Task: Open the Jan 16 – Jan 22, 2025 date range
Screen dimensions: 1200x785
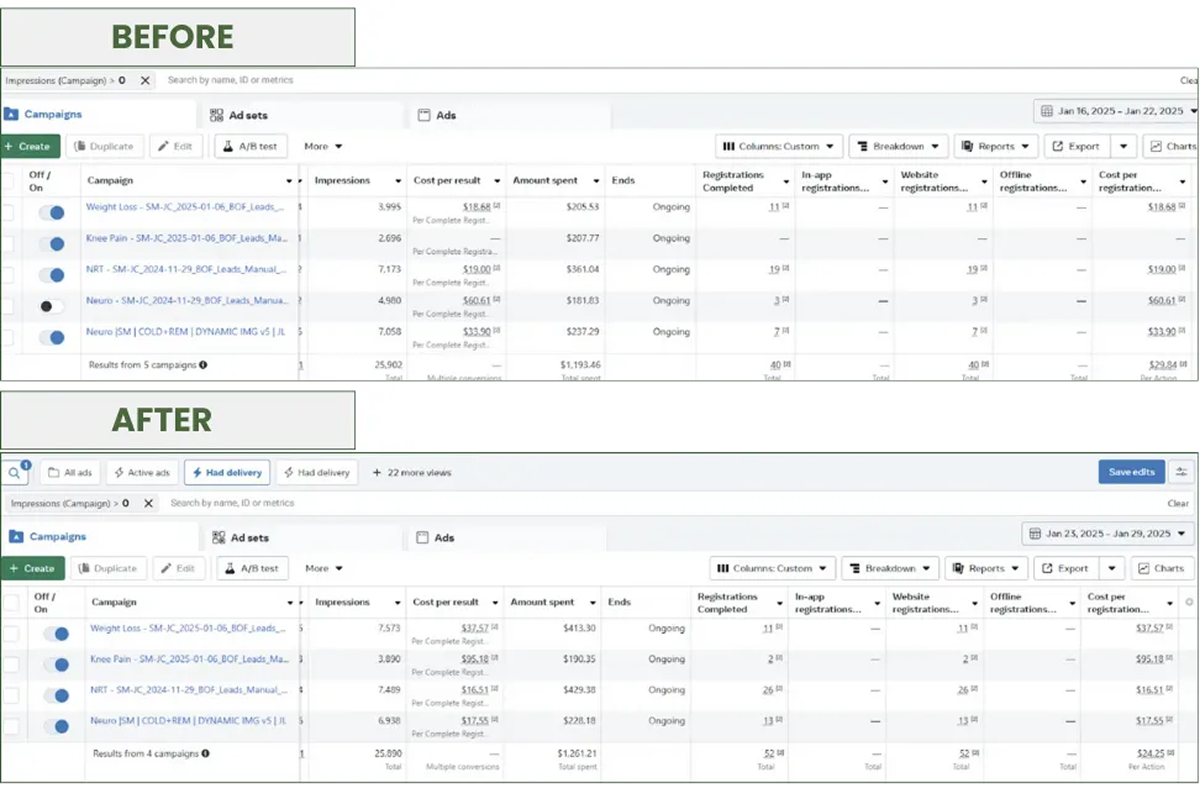Action: pos(1115,111)
